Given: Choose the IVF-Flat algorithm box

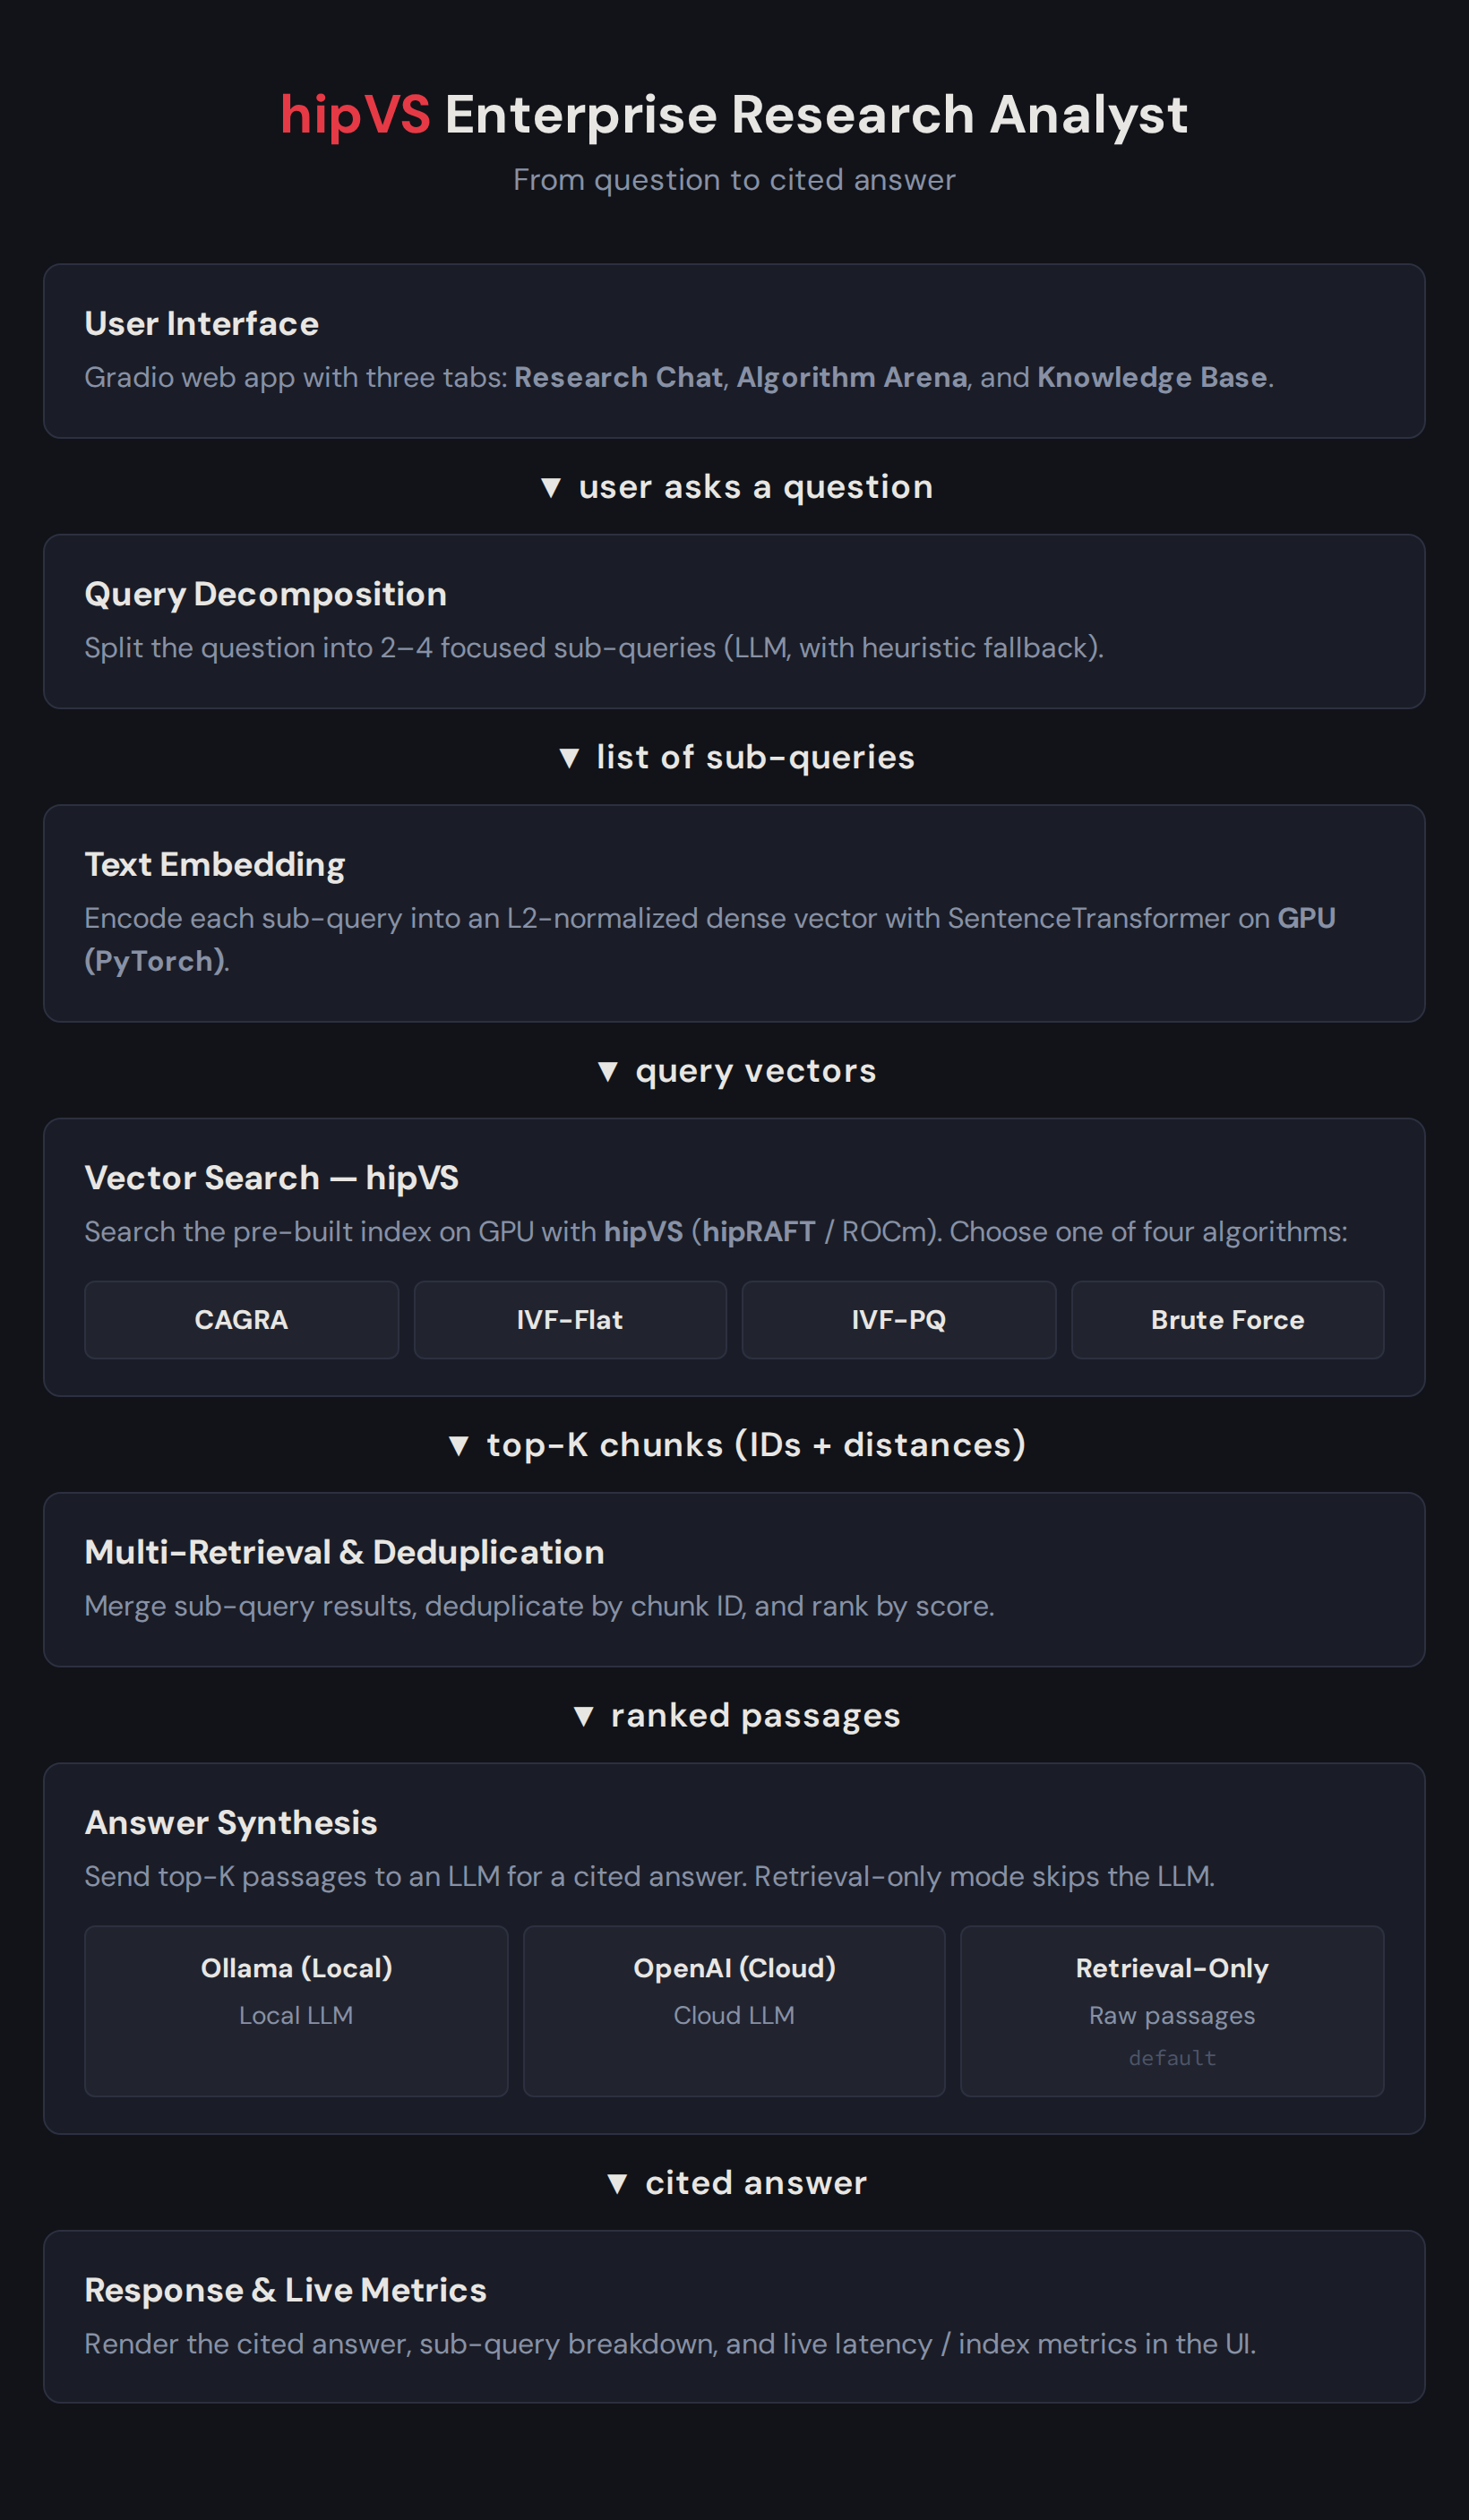Looking at the screenshot, I should (570, 1319).
